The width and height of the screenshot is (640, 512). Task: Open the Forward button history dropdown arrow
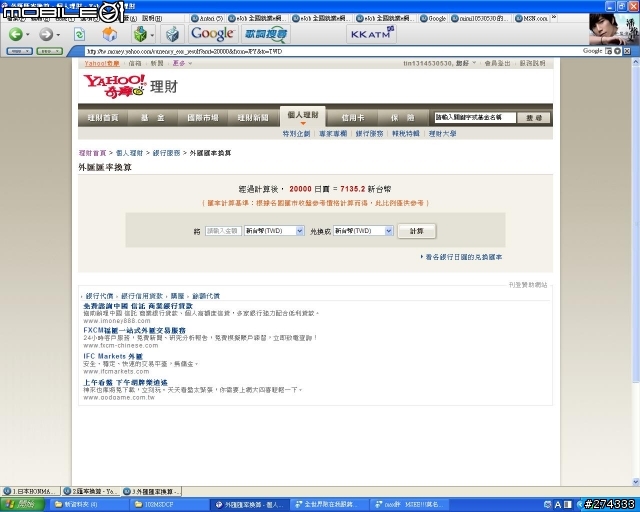[x=58, y=35]
